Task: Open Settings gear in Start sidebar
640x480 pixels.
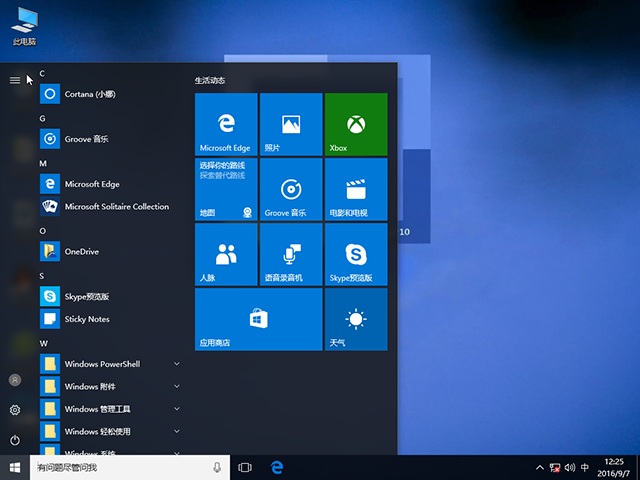Action: 15,410
